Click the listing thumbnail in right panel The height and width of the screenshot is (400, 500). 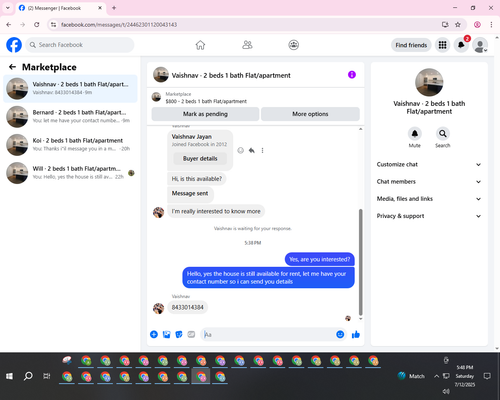tap(429, 82)
